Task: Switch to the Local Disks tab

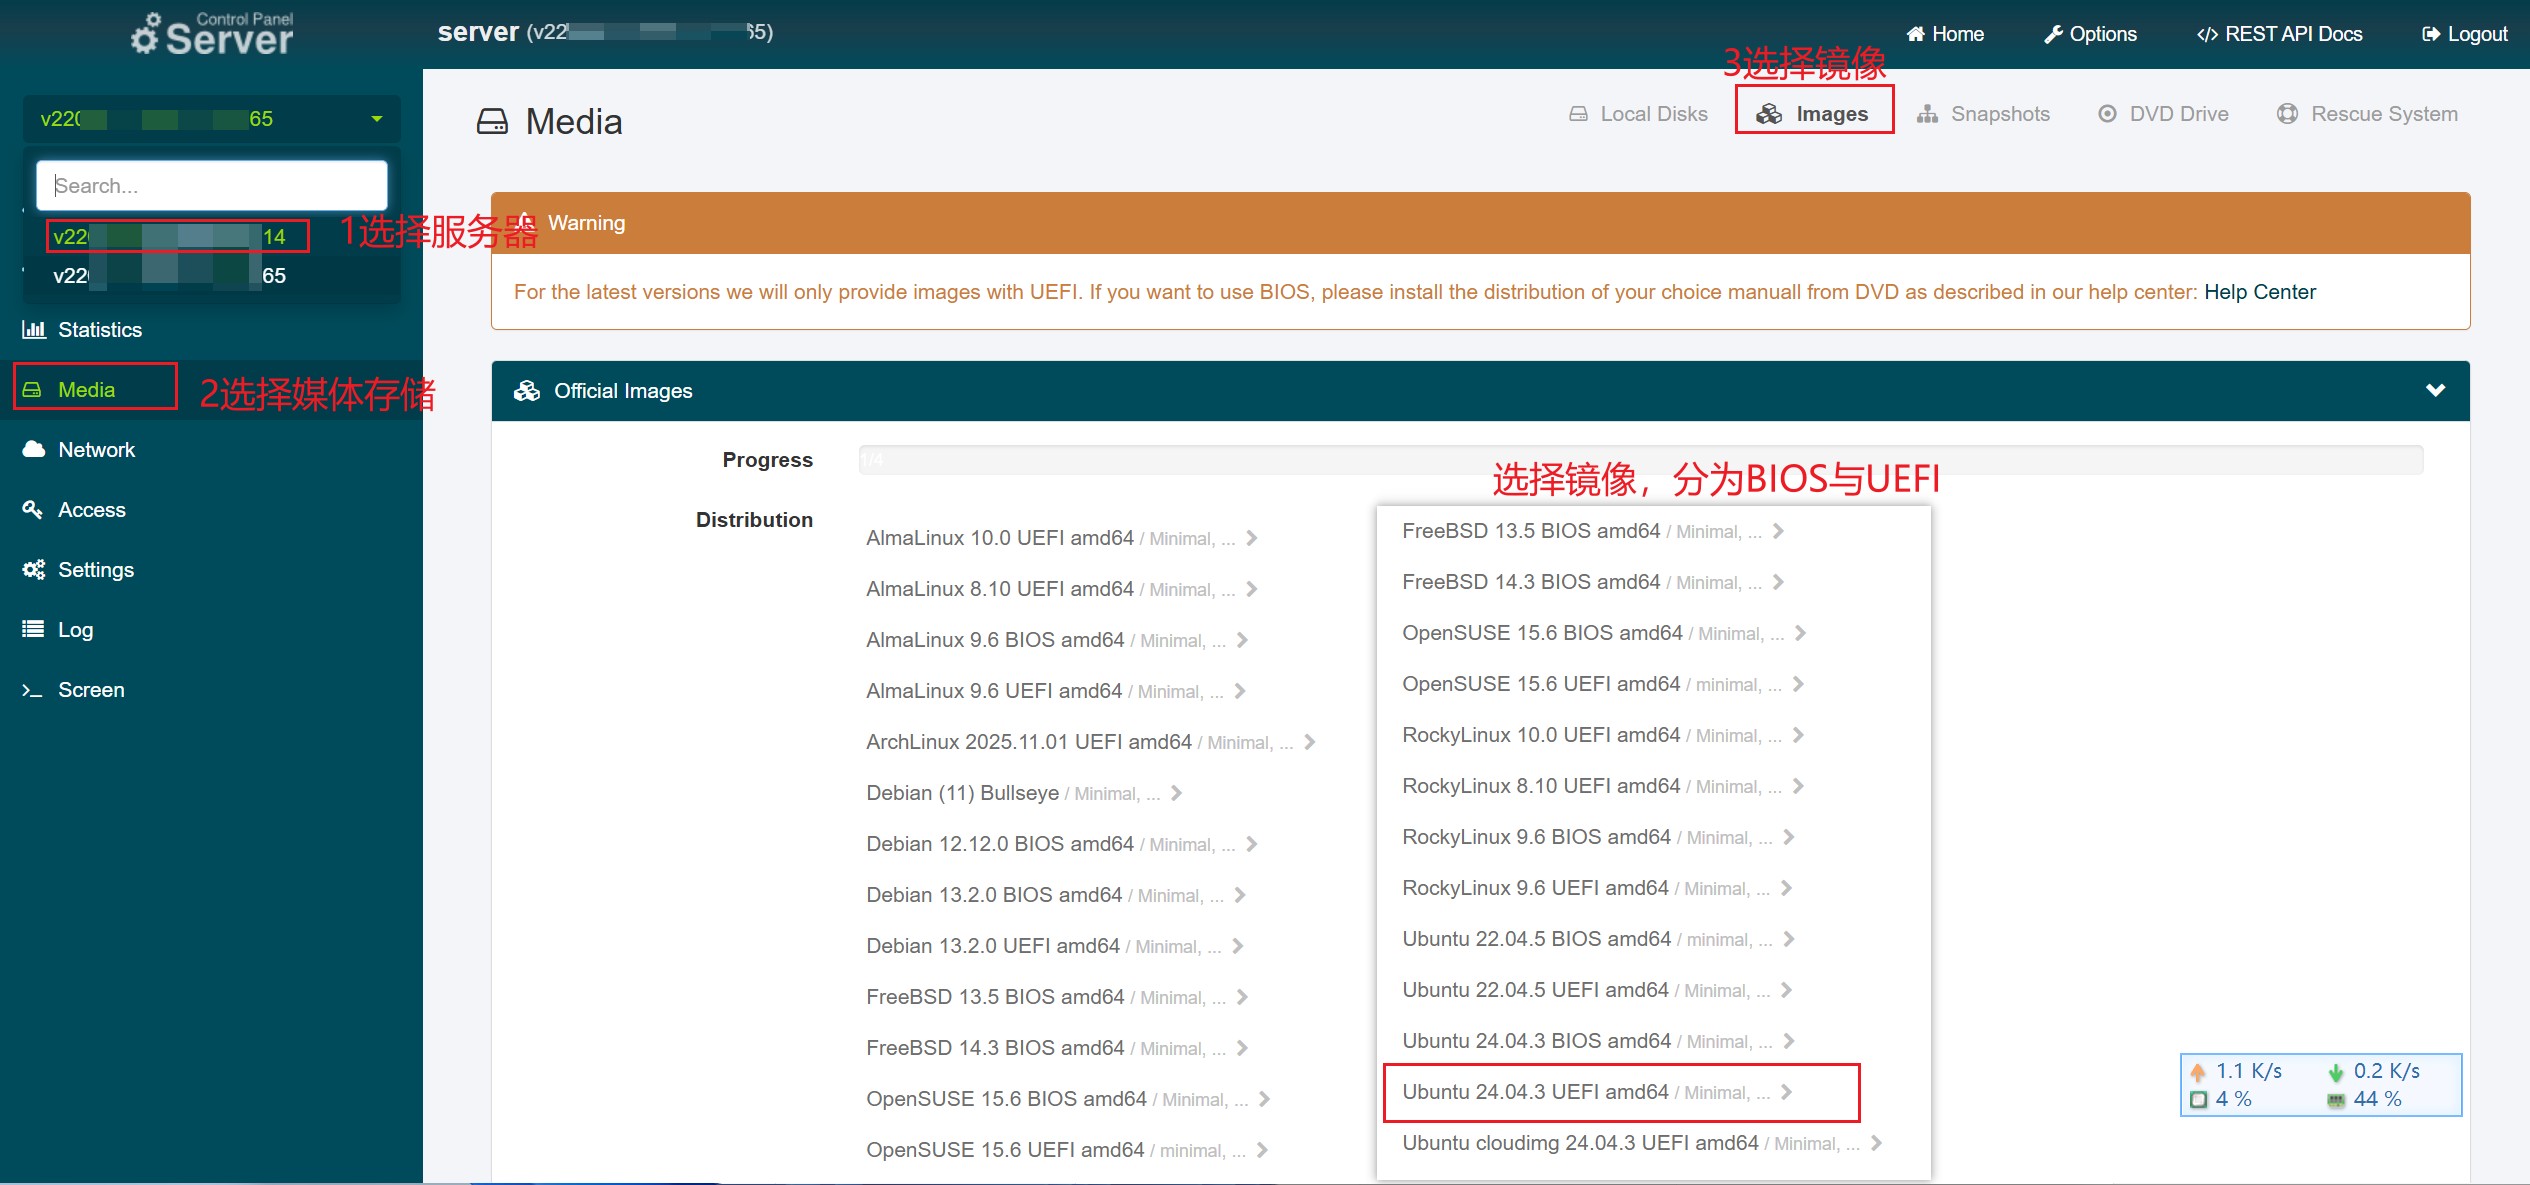Action: pyautogui.click(x=1638, y=114)
